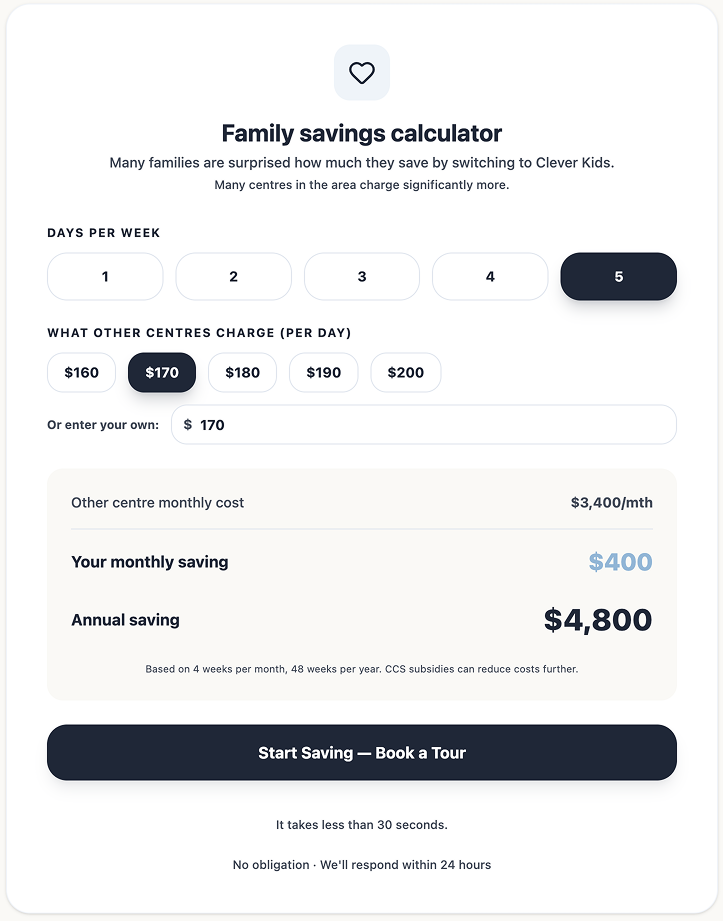Screen dimensions: 723x921
Task: Click the Family savings calculator heading
Action: [362, 133]
